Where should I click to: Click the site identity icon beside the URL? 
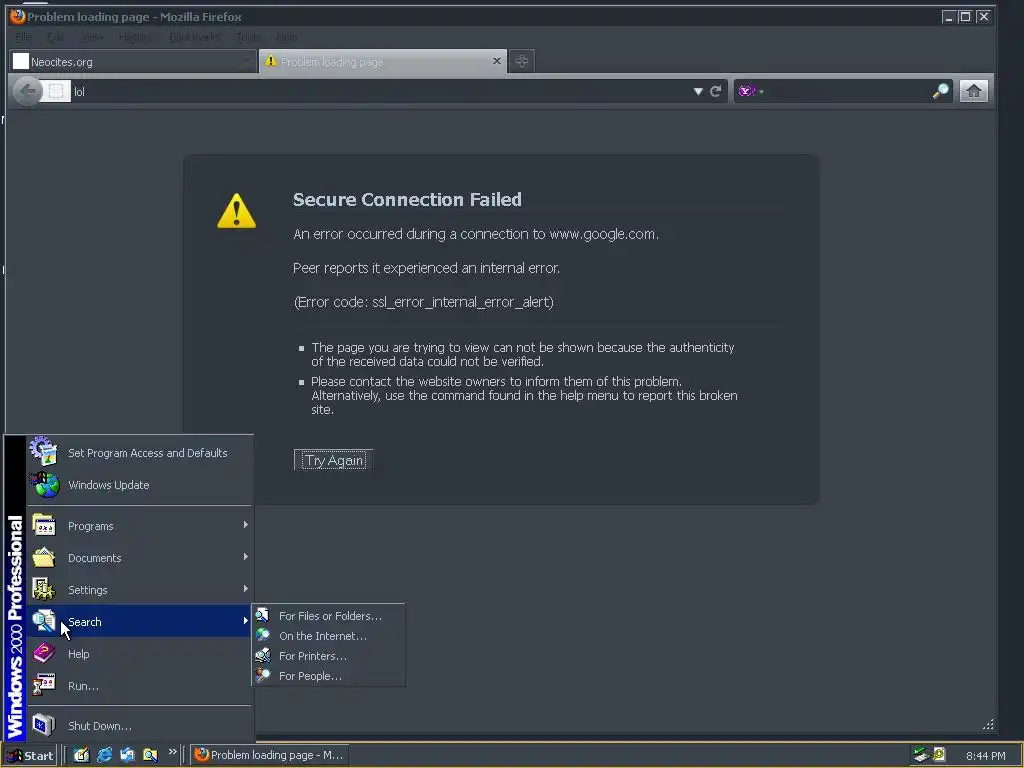tap(56, 91)
